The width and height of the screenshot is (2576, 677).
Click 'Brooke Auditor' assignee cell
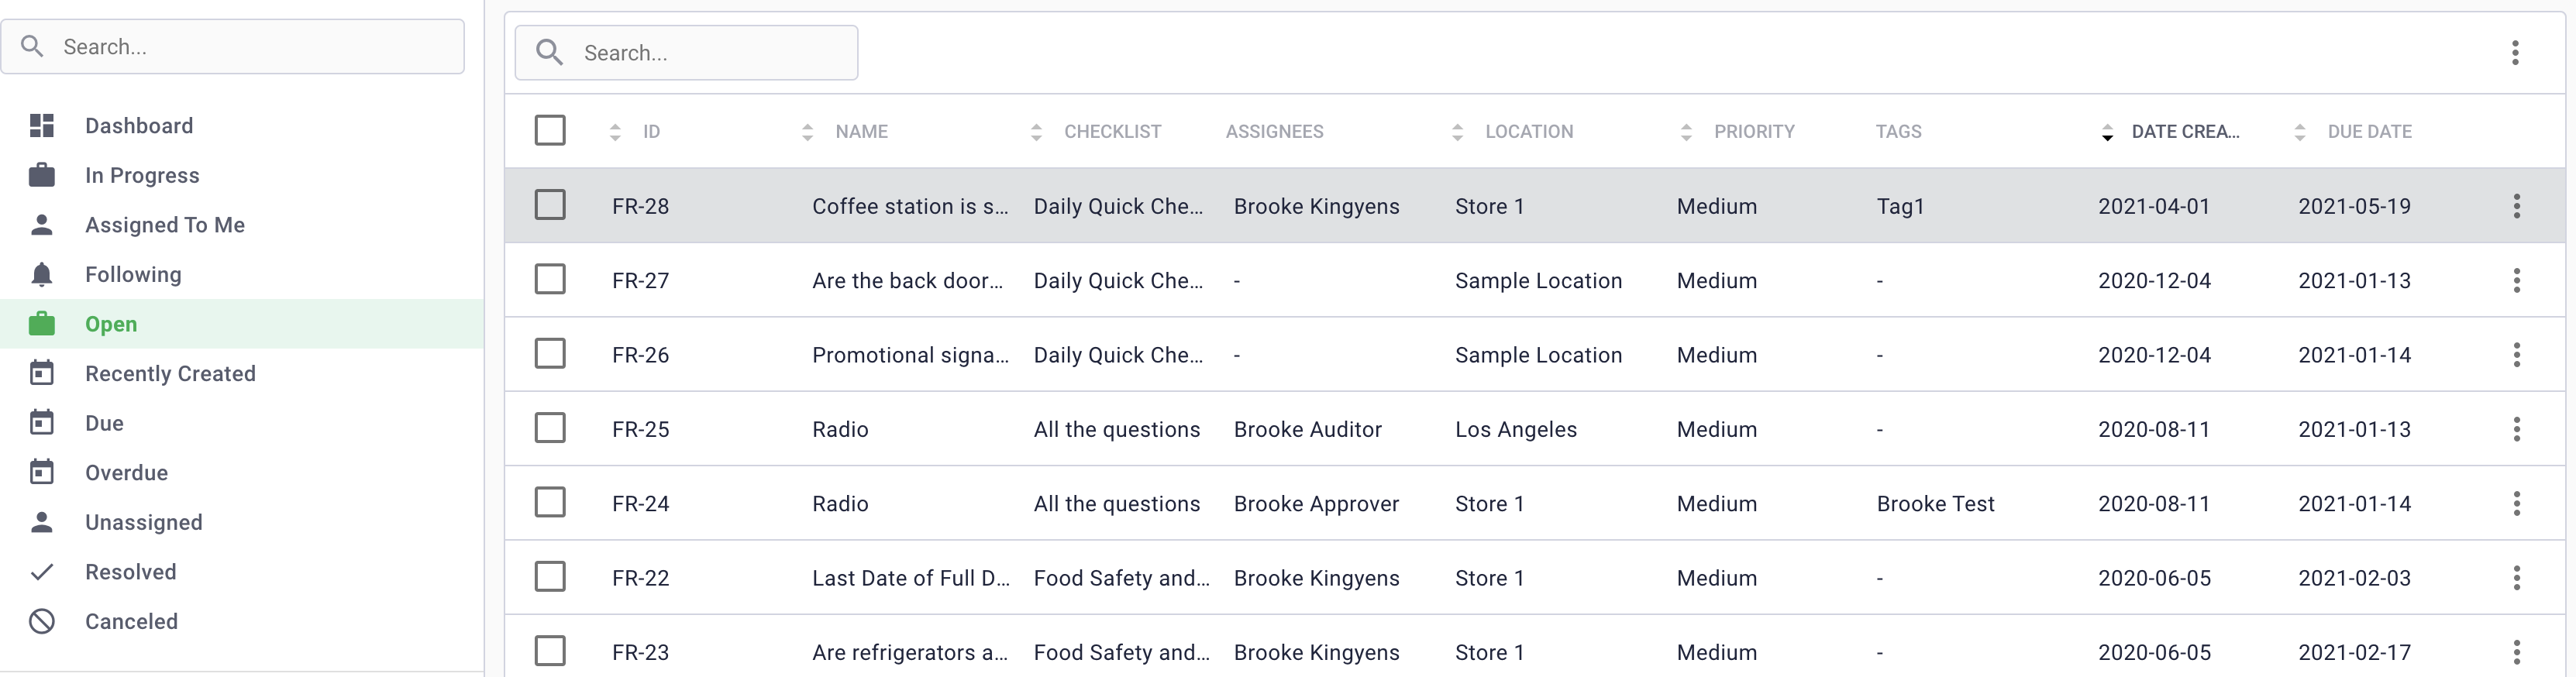[1307, 429]
